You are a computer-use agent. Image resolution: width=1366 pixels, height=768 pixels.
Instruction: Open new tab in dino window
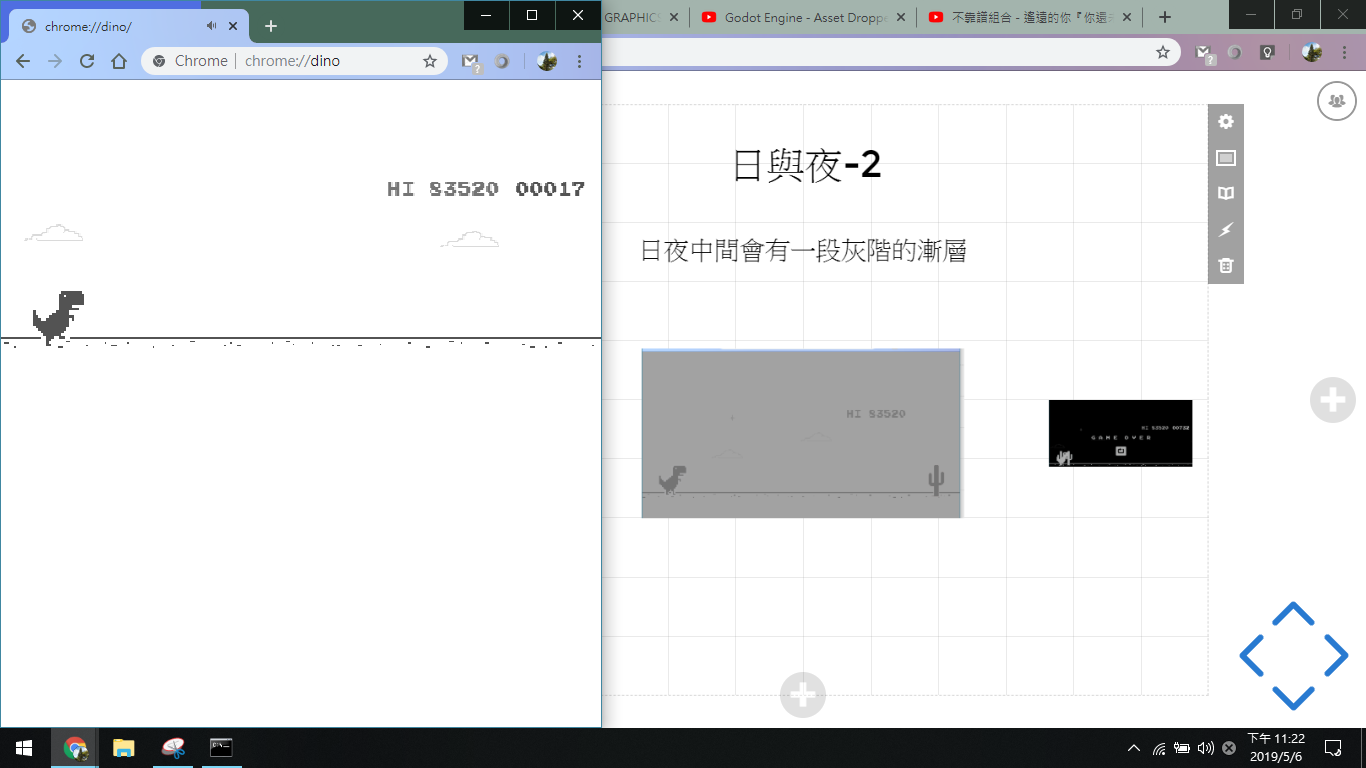click(271, 26)
